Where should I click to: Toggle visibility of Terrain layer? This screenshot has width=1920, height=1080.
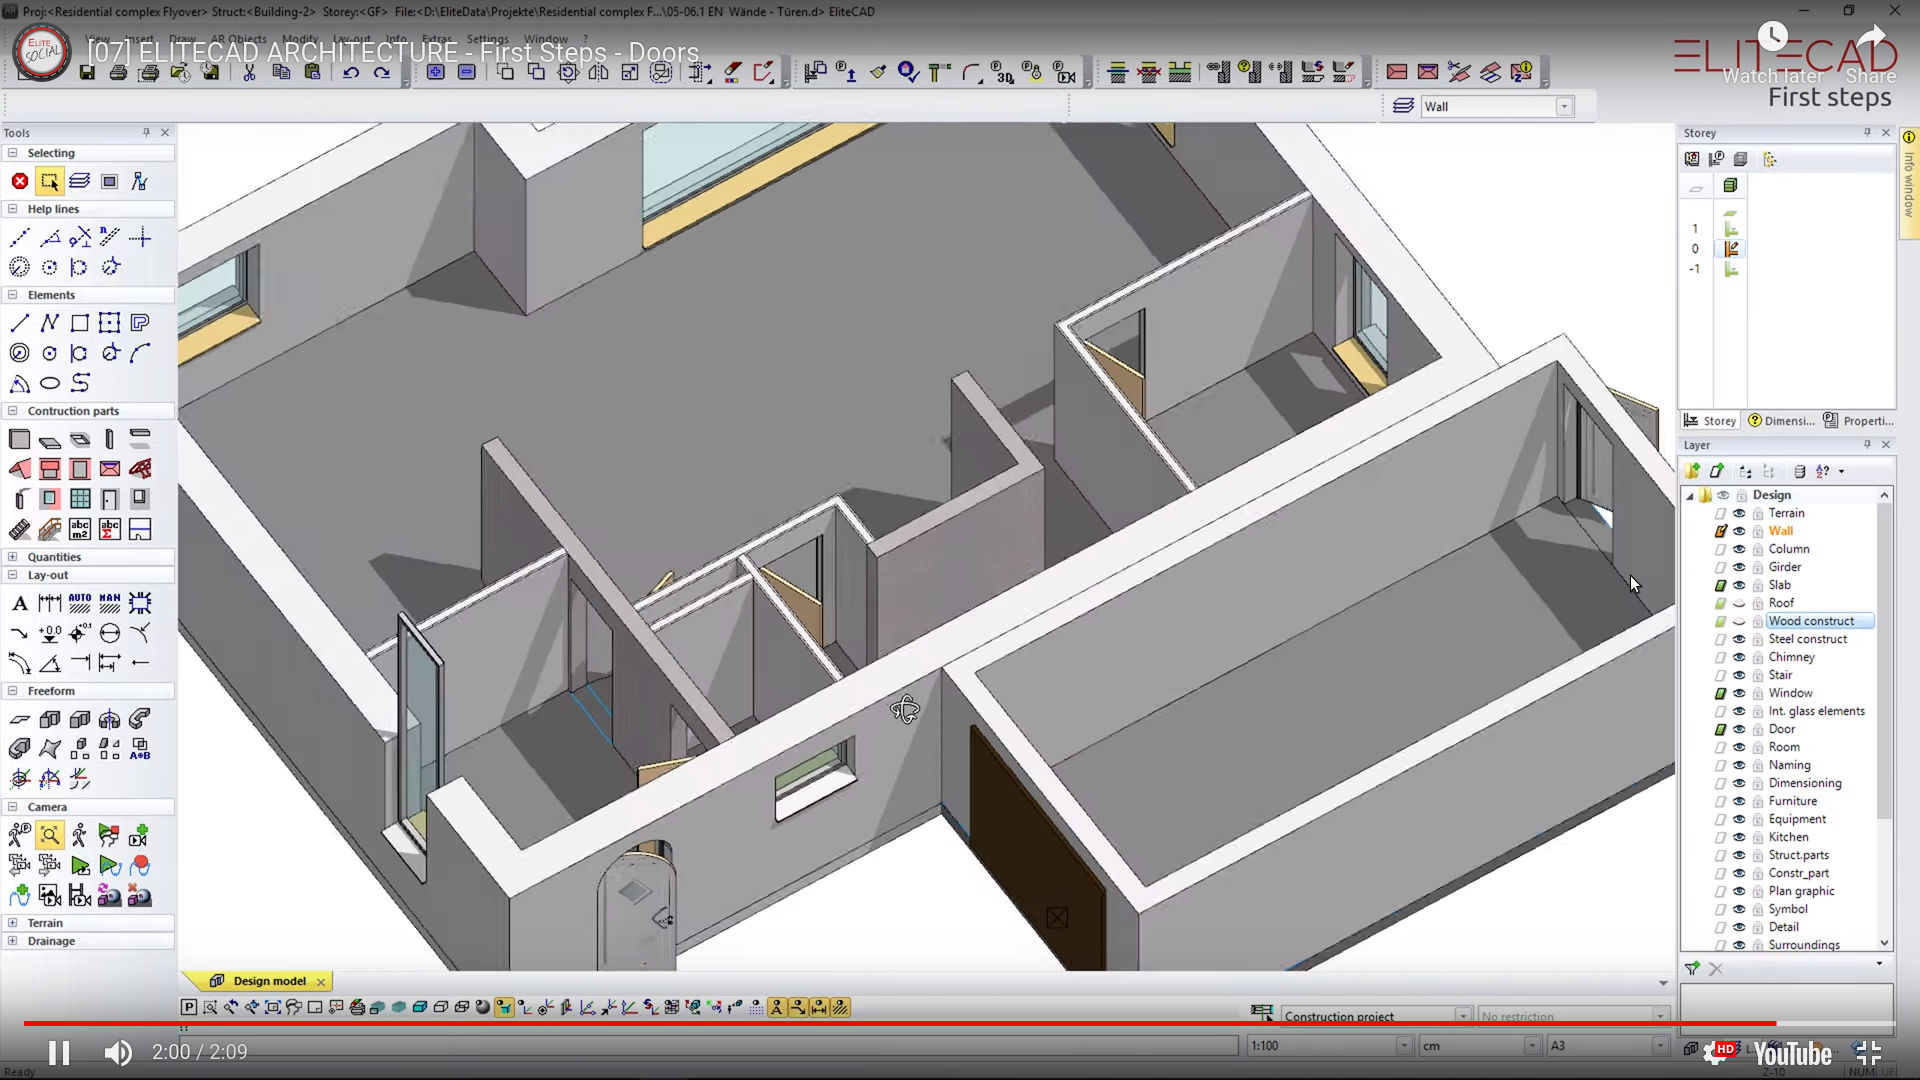(x=1739, y=513)
